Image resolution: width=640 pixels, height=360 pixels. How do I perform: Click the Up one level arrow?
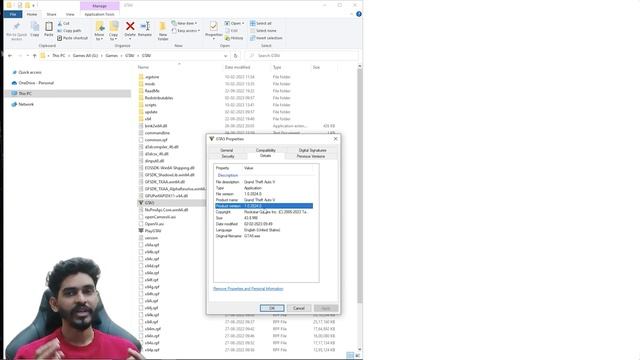coord(34,56)
